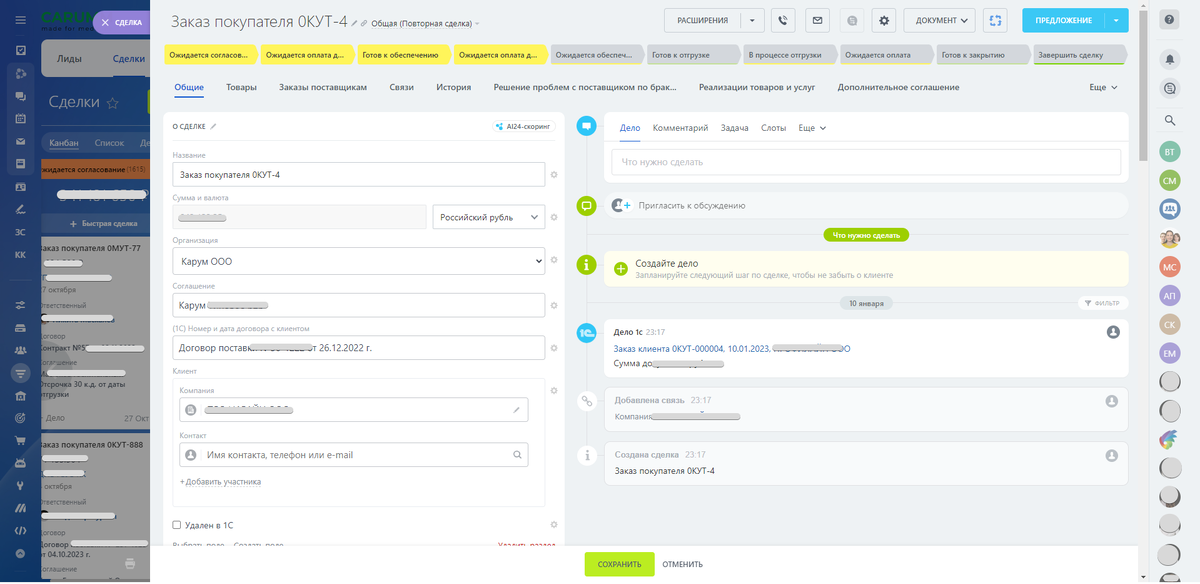Switch to the Товары tab

coord(241,87)
